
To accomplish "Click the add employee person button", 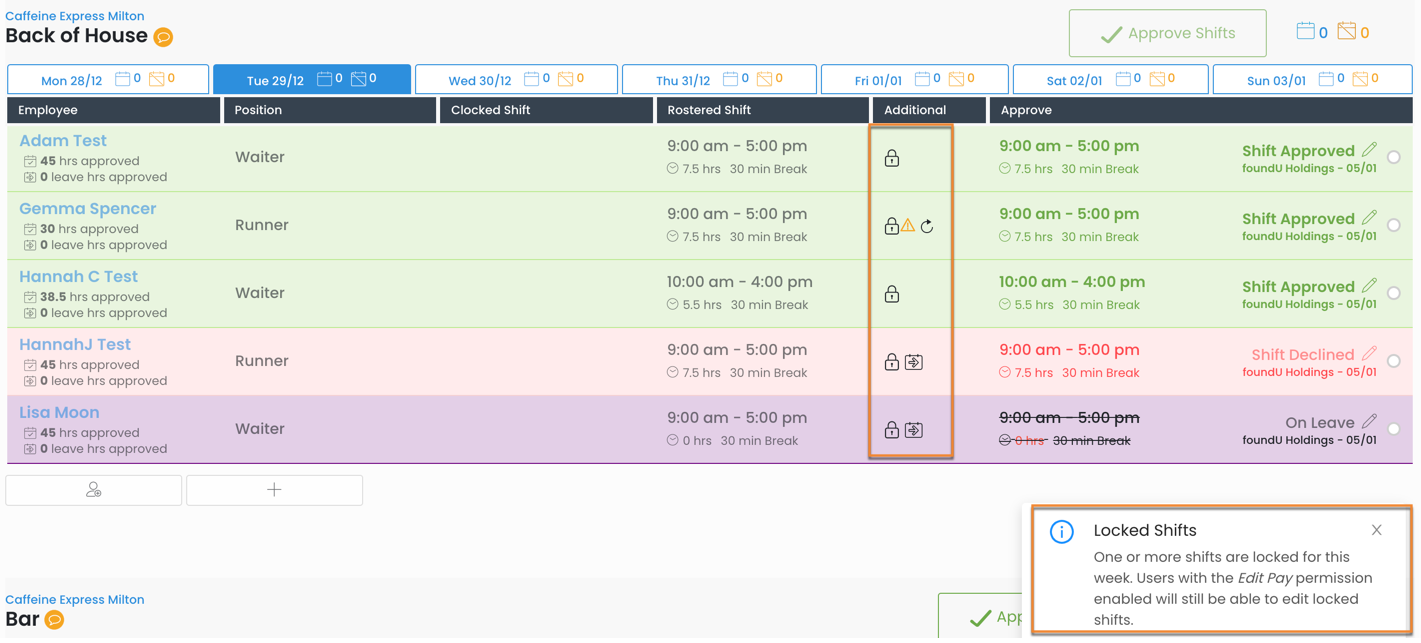I will tap(94, 490).
